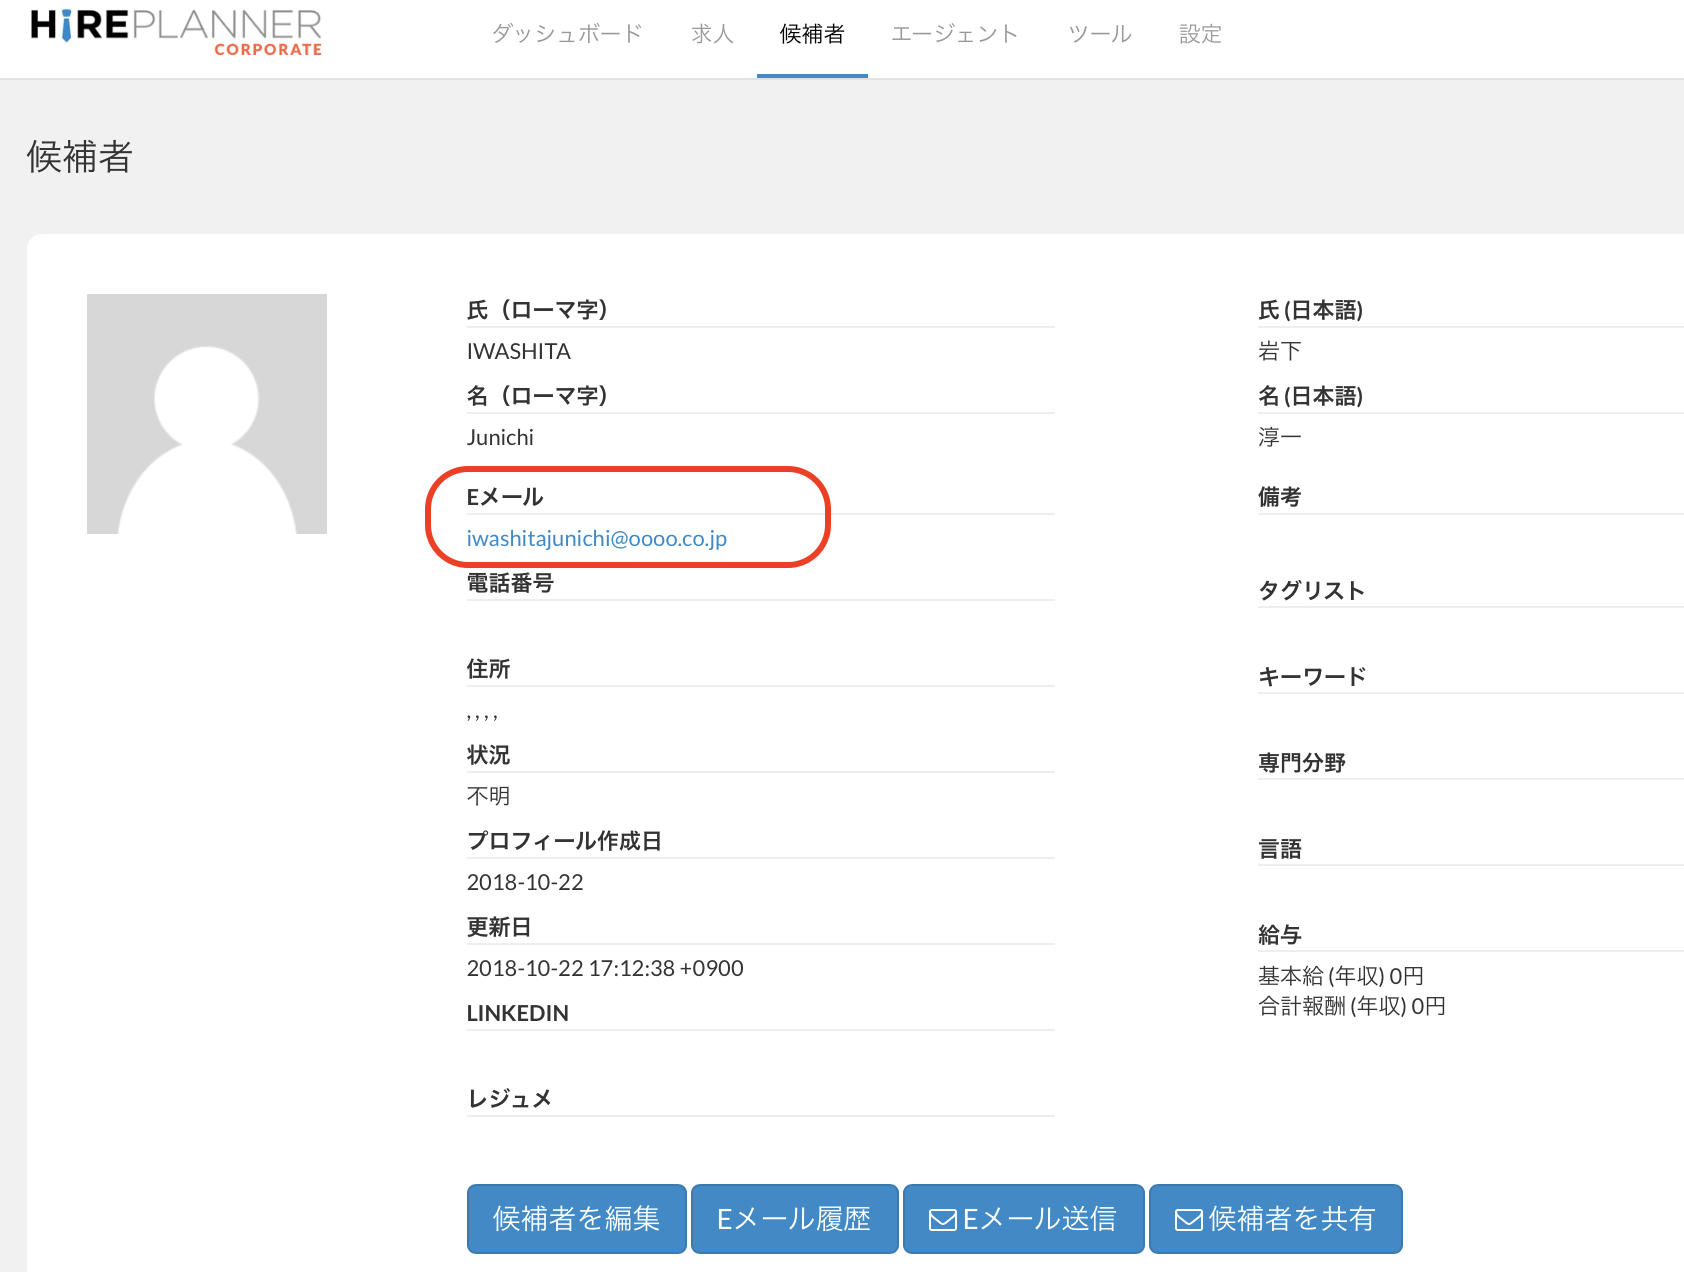Click the レジュメ field label
Screen dimensions: 1684x1272
(509, 1099)
